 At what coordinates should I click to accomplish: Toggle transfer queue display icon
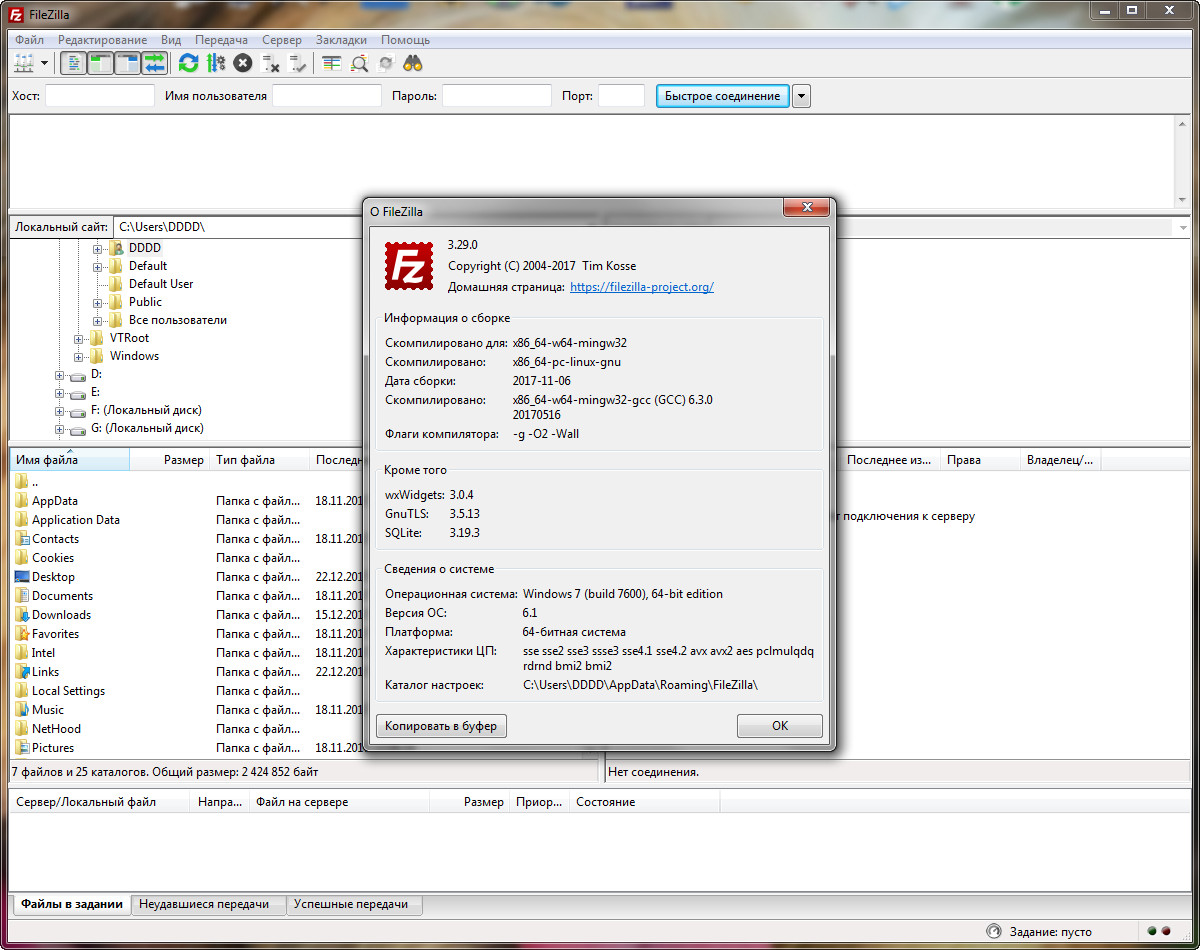pos(154,64)
